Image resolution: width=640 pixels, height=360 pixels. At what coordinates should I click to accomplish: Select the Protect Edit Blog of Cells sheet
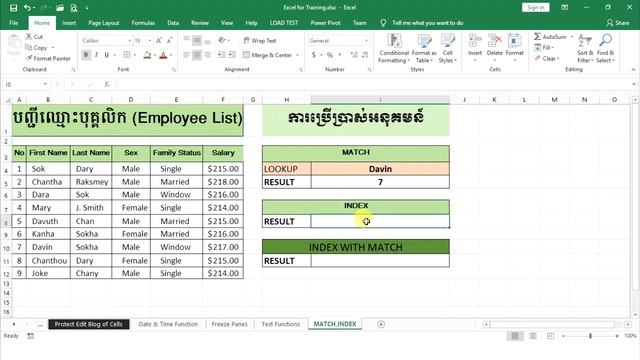click(x=89, y=324)
